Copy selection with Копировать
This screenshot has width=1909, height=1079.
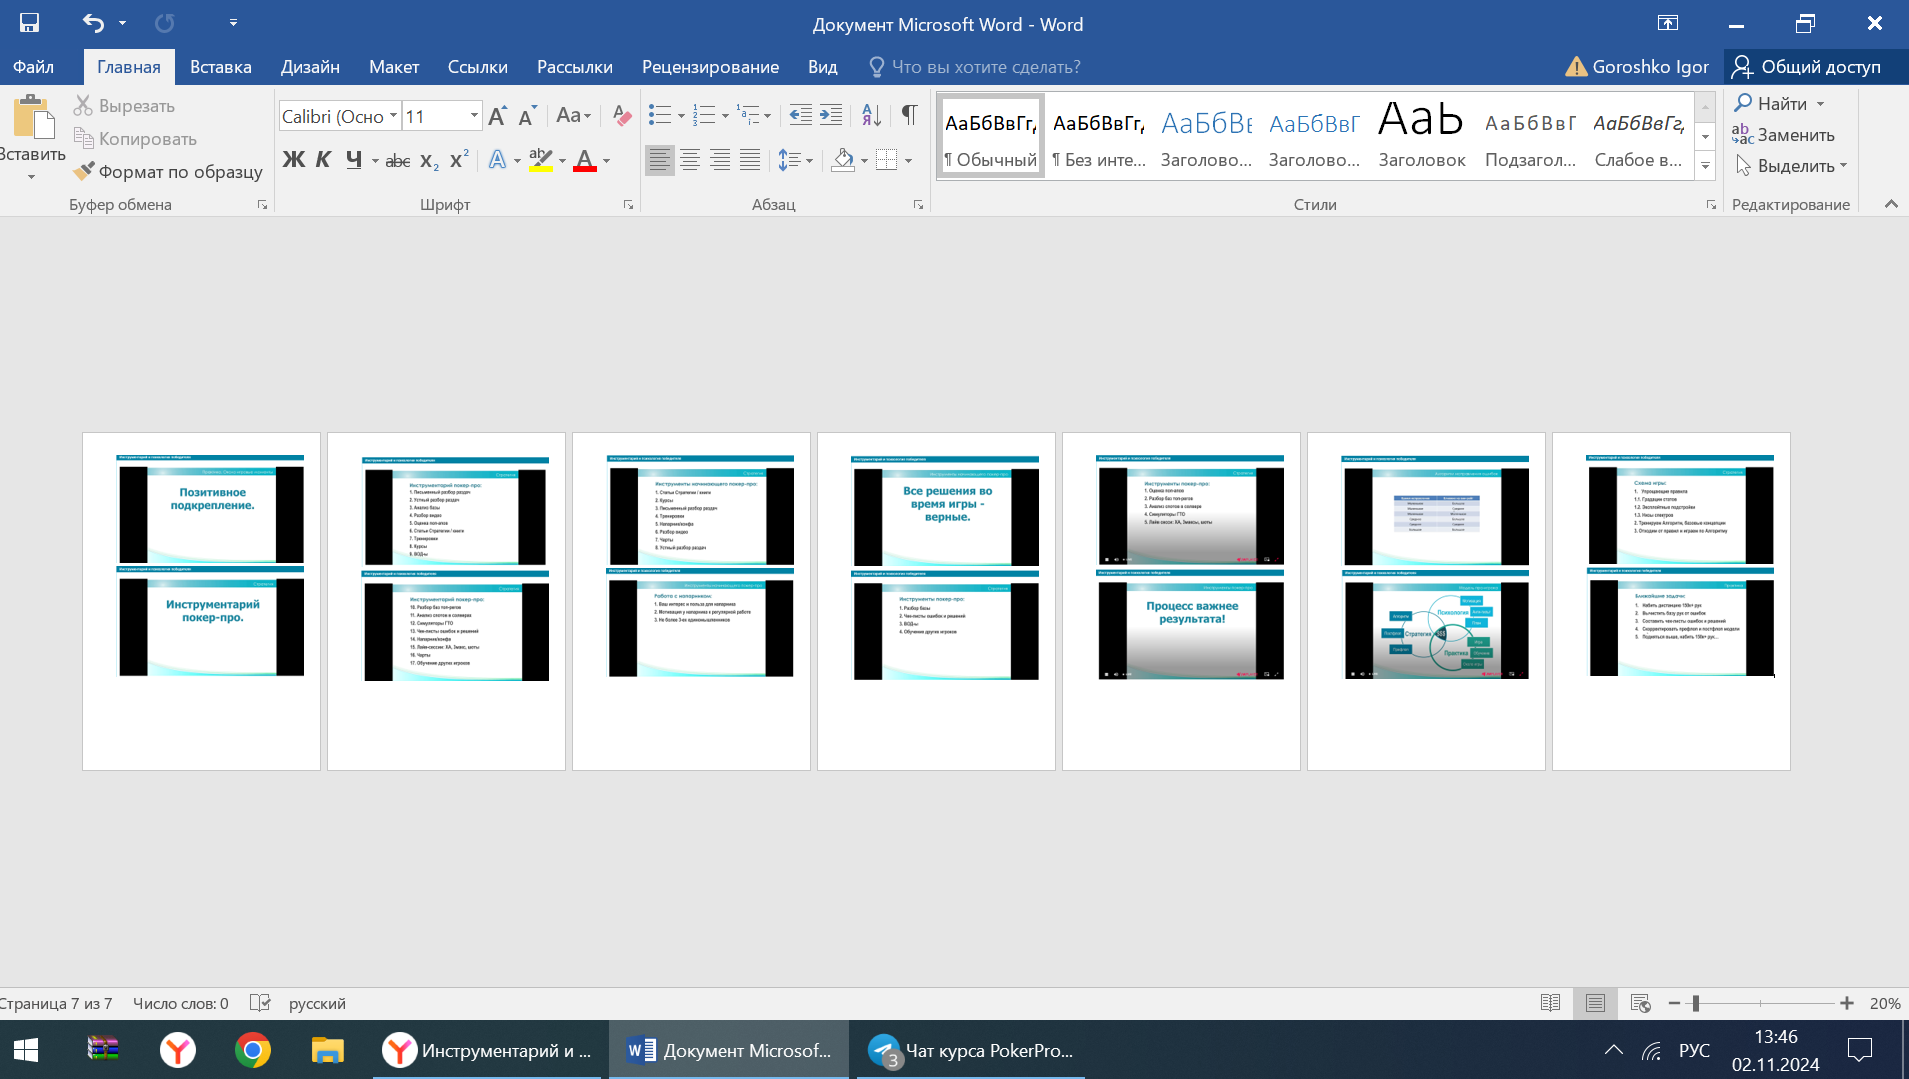pos(135,139)
